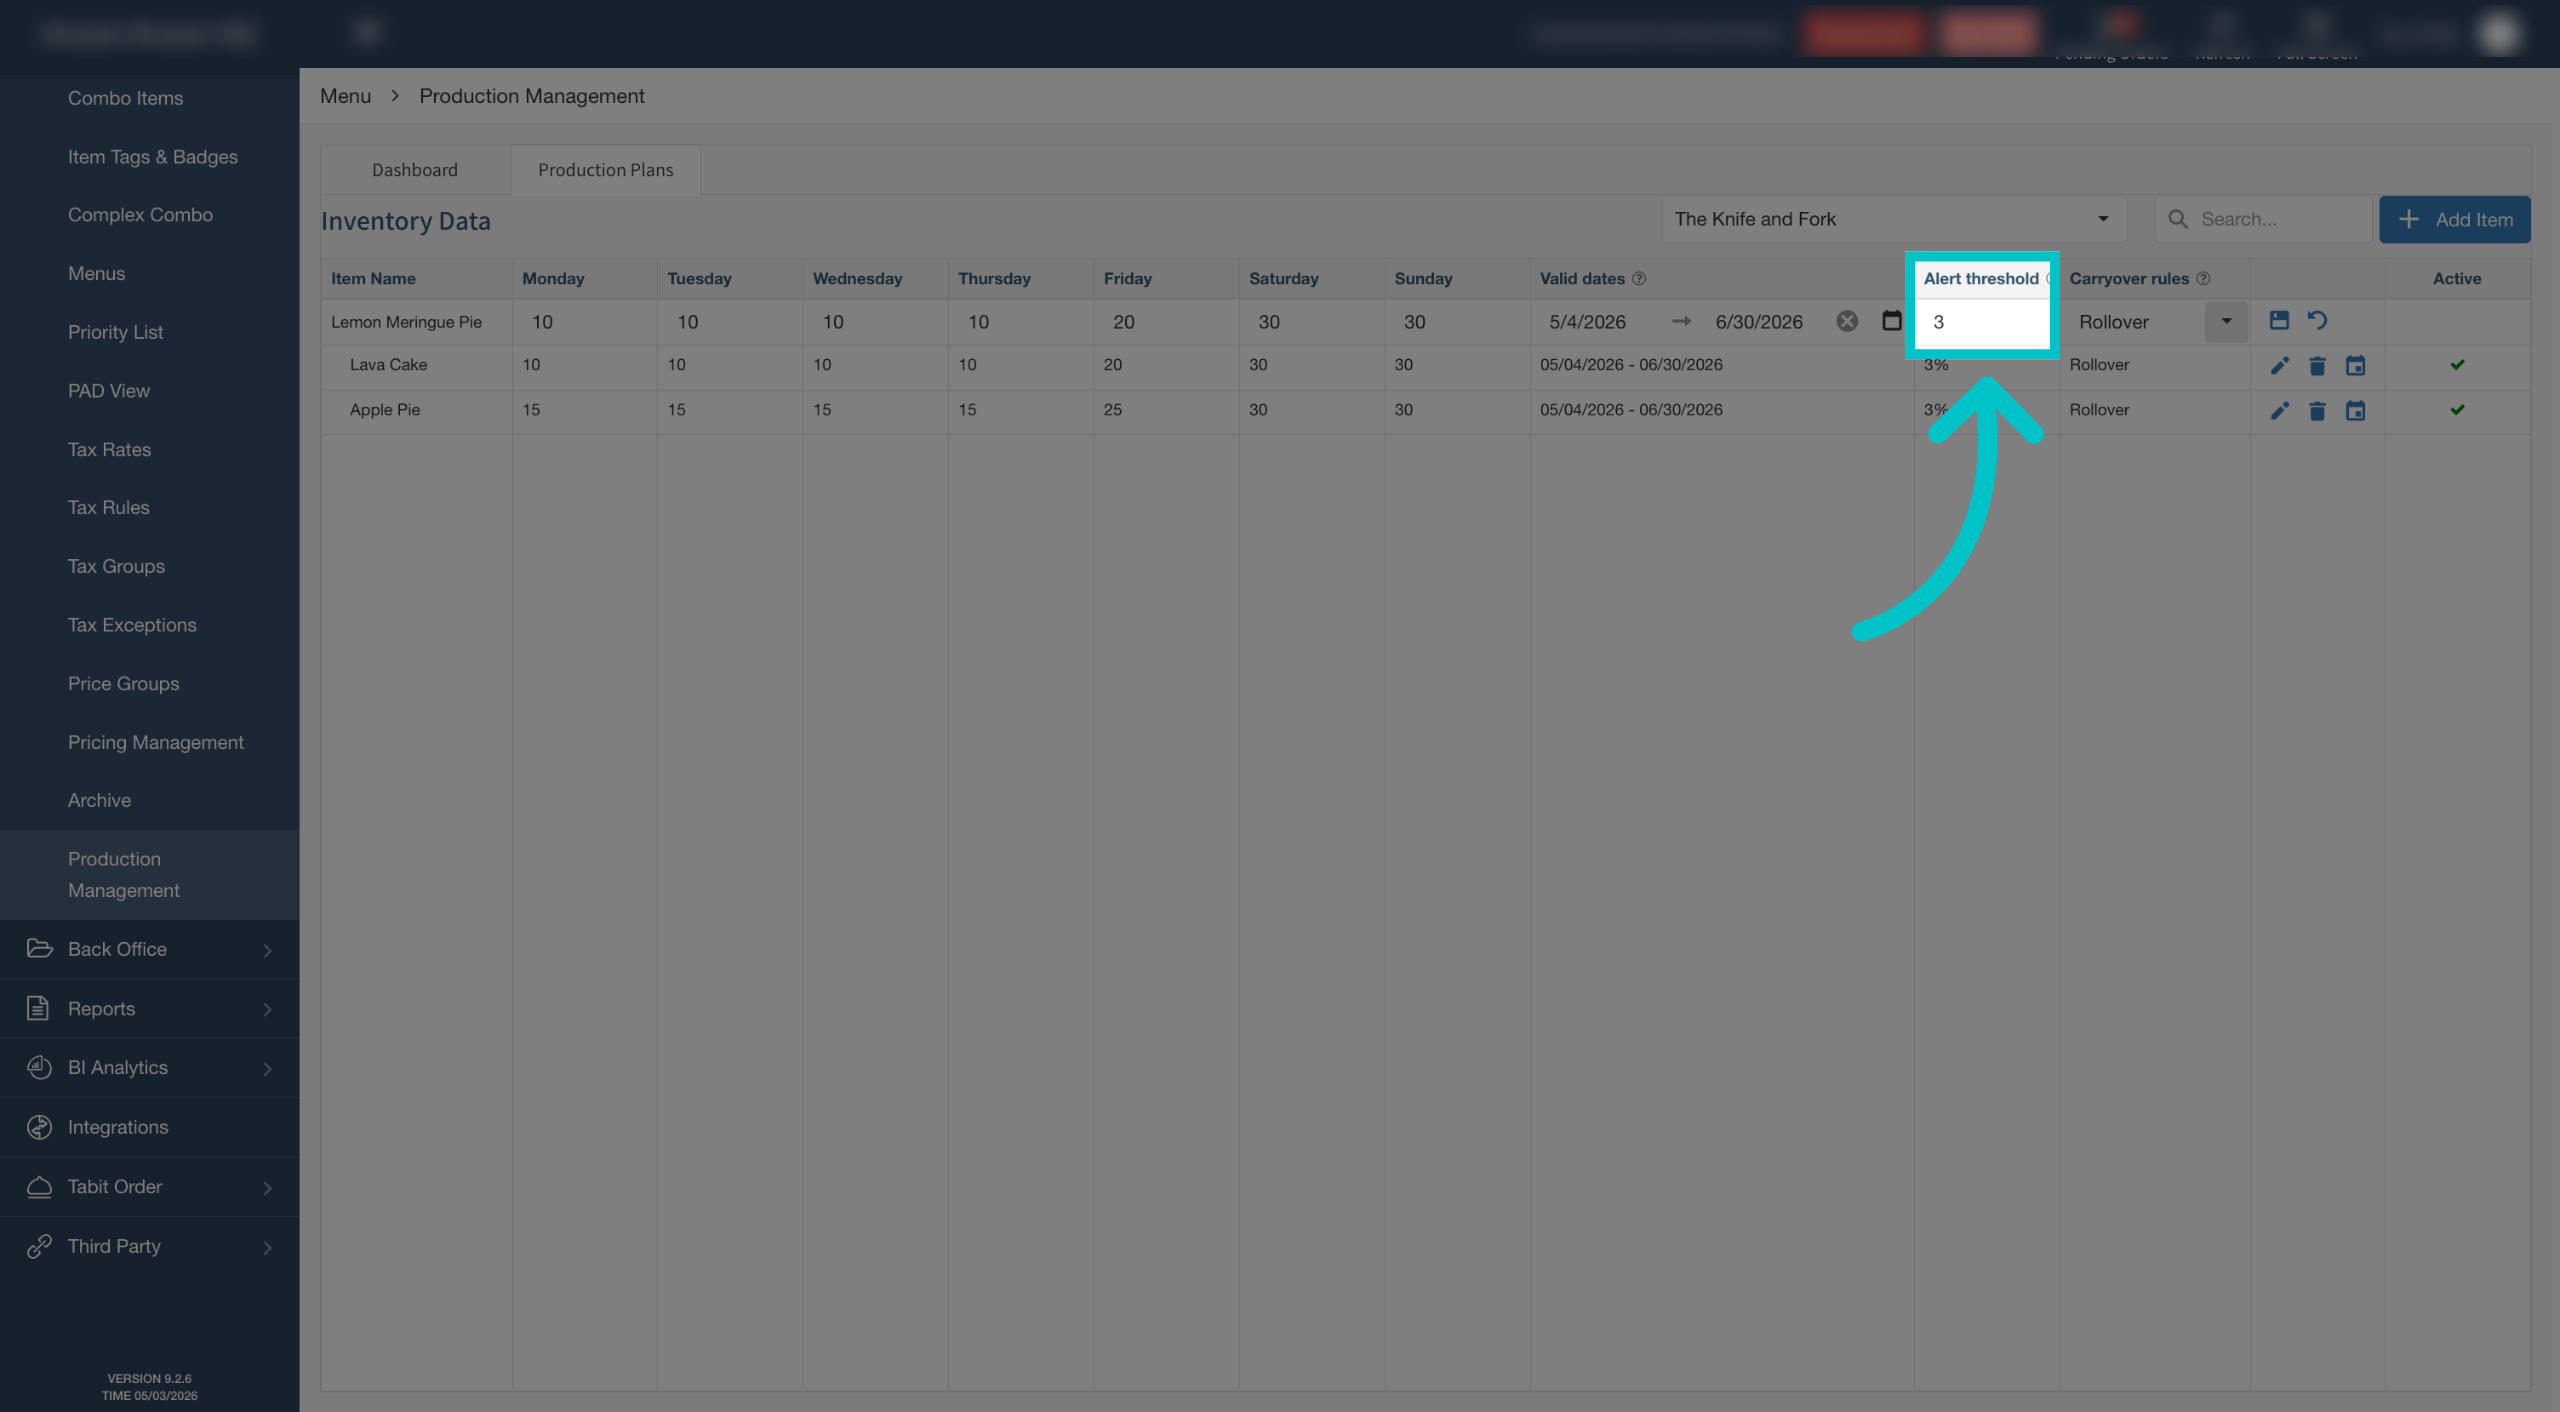The width and height of the screenshot is (2560, 1412).
Task: Select the Lava Cake item name
Action: (x=389, y=365)
